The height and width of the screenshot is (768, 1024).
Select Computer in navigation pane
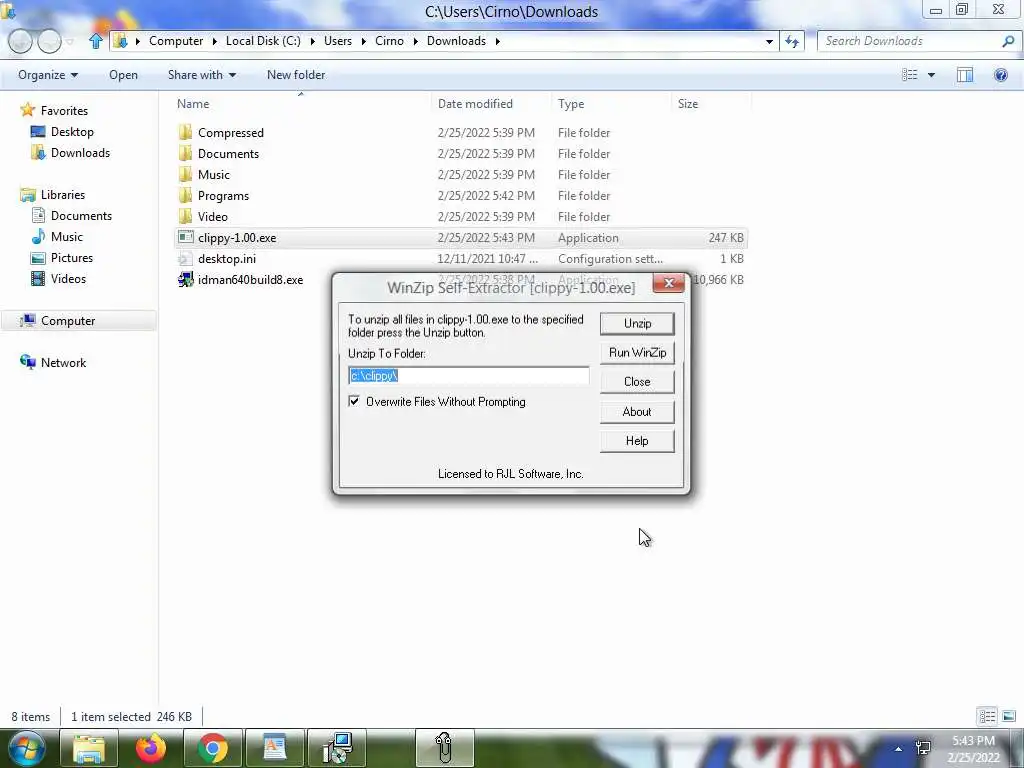click(68, 321)
